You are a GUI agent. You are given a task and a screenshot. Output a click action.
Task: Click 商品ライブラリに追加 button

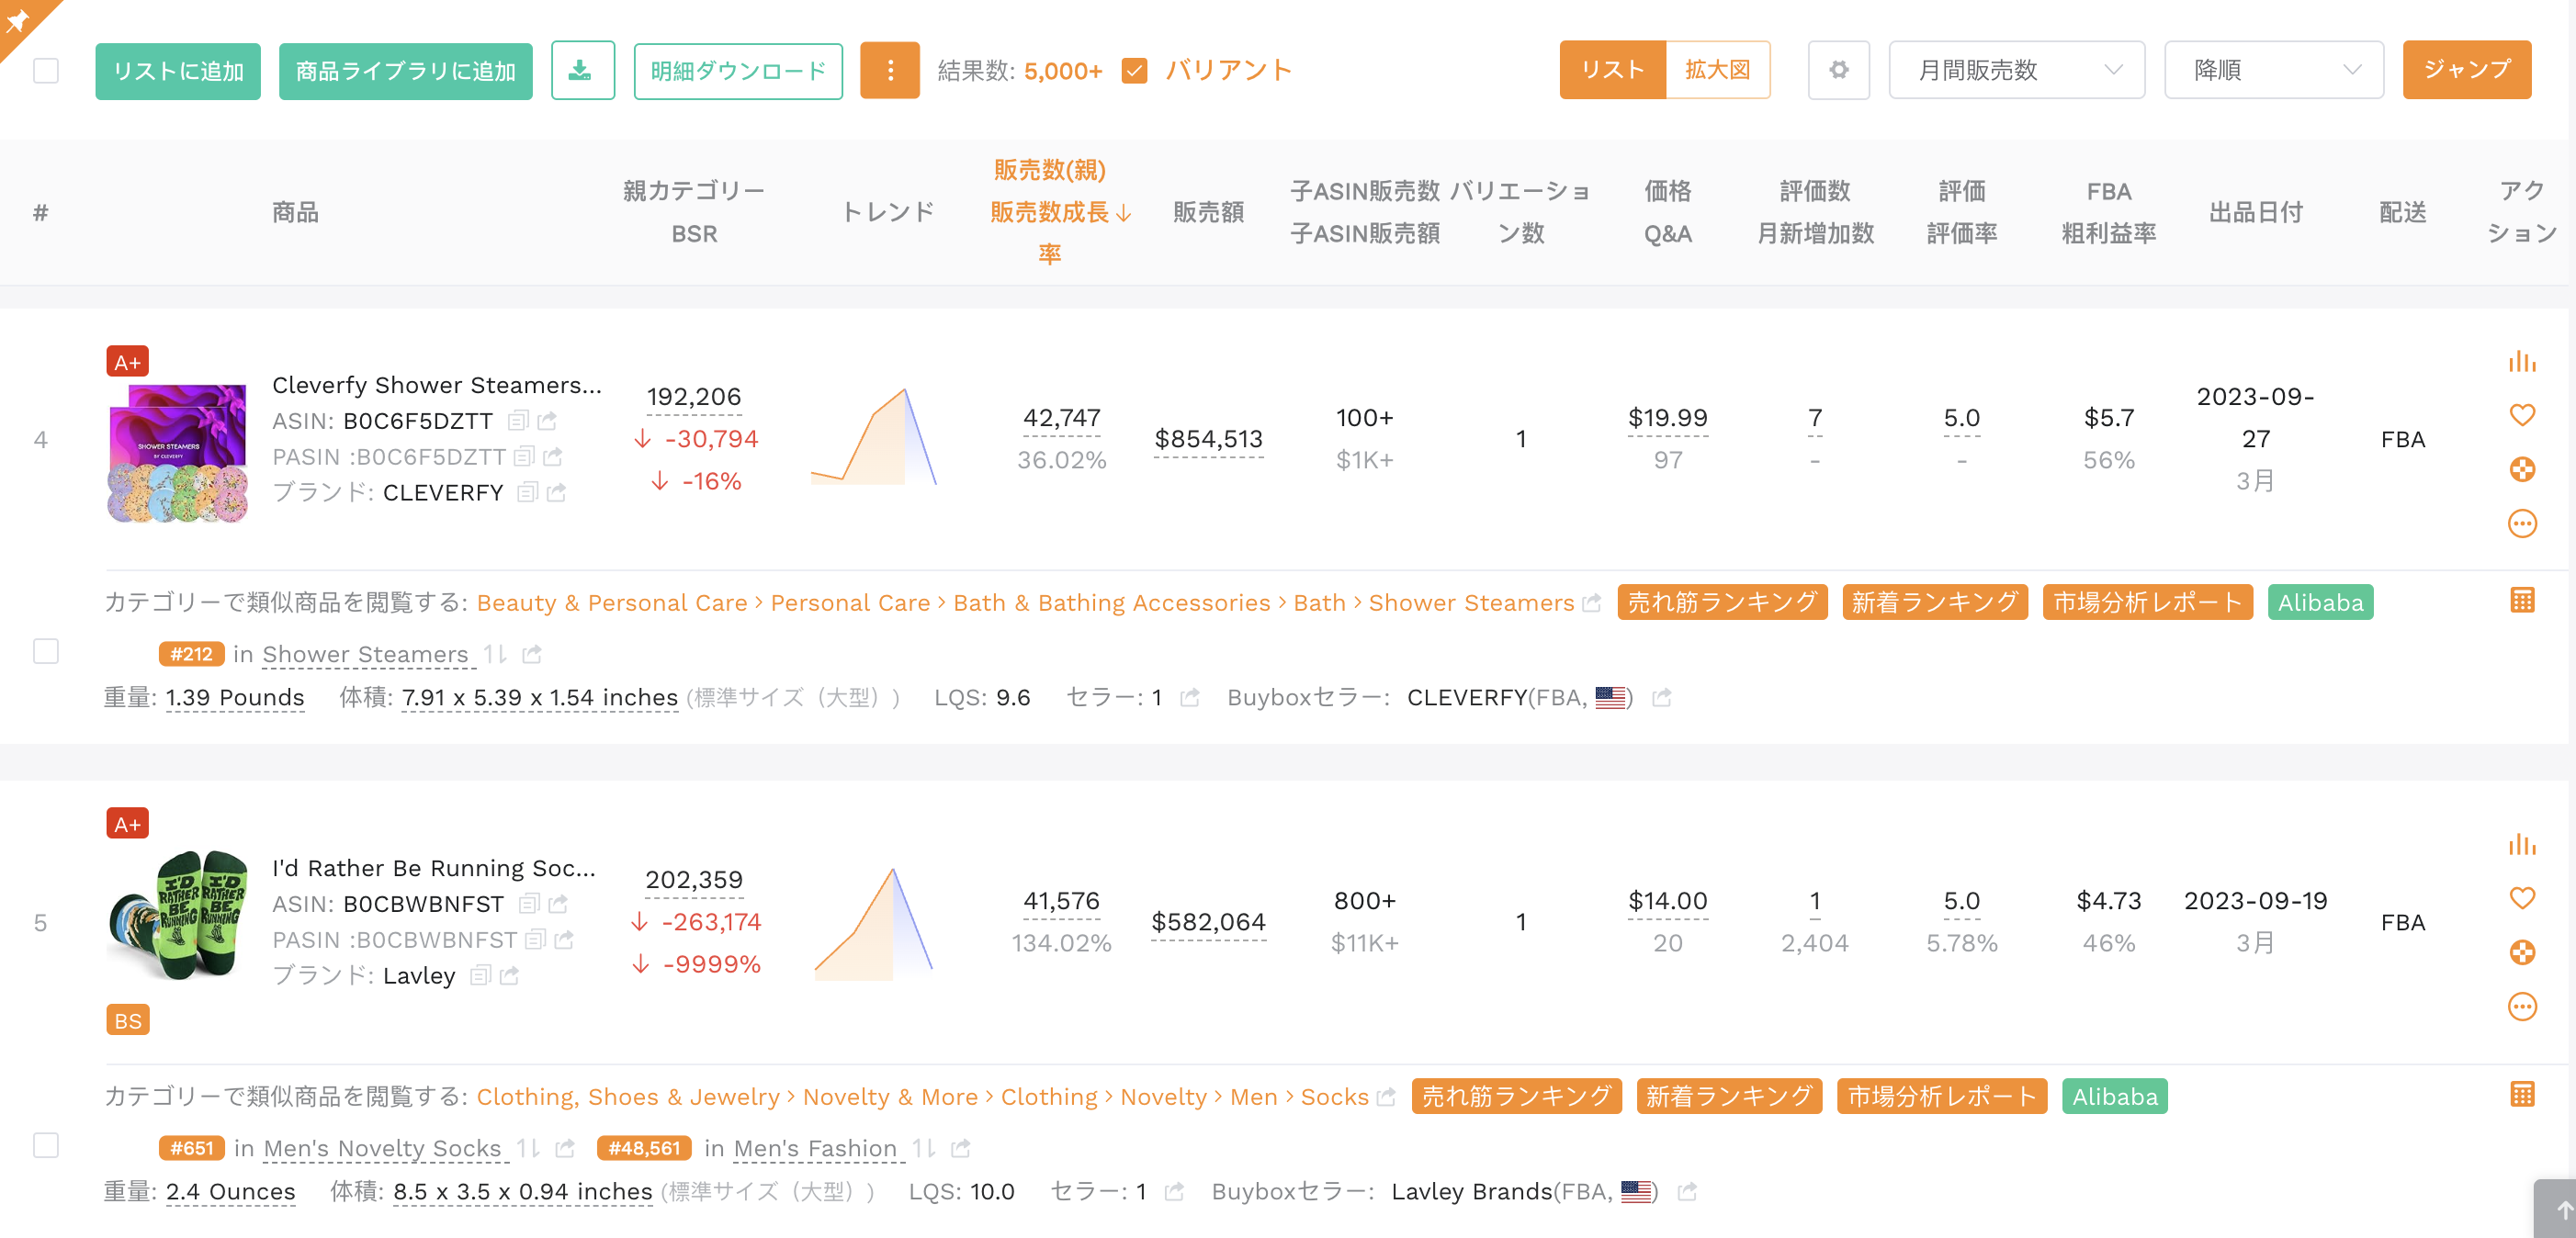(405, 71)
